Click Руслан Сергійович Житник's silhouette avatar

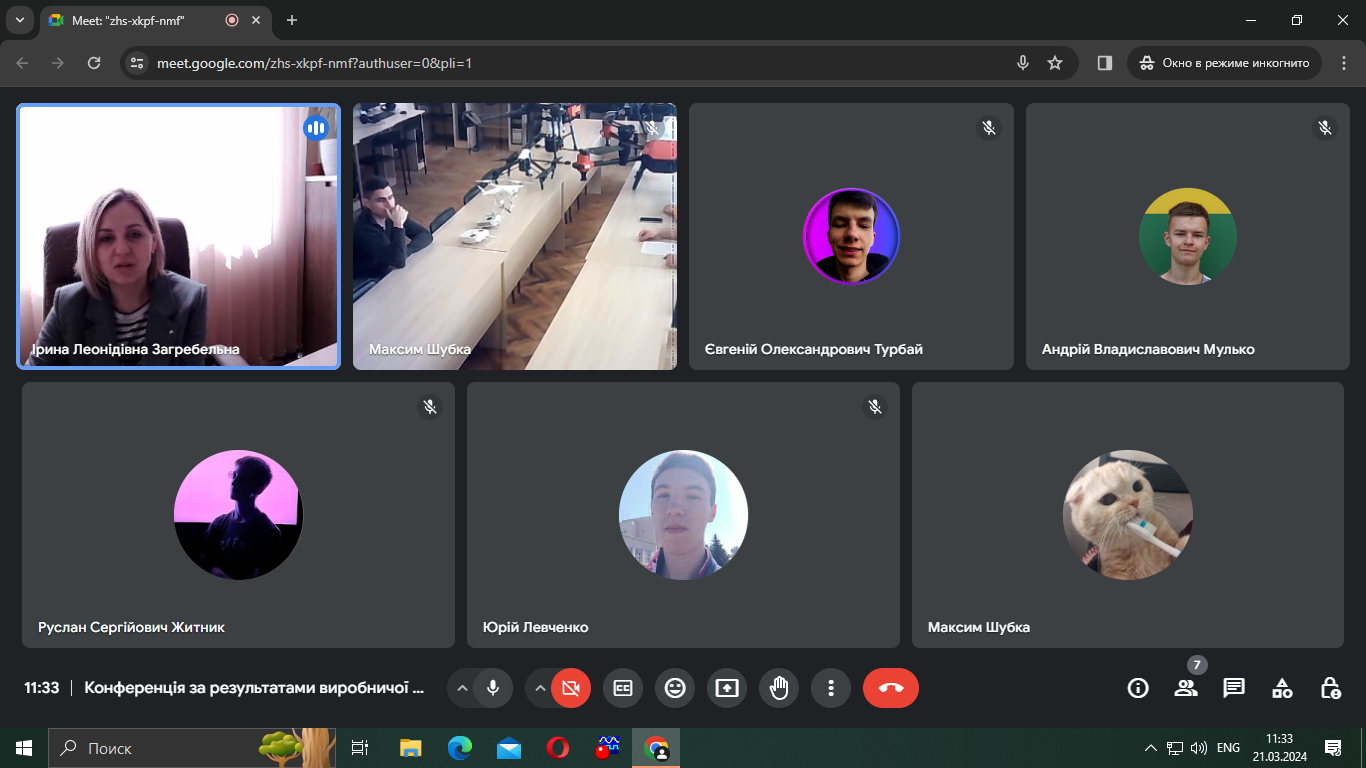(x=238, y=515)
